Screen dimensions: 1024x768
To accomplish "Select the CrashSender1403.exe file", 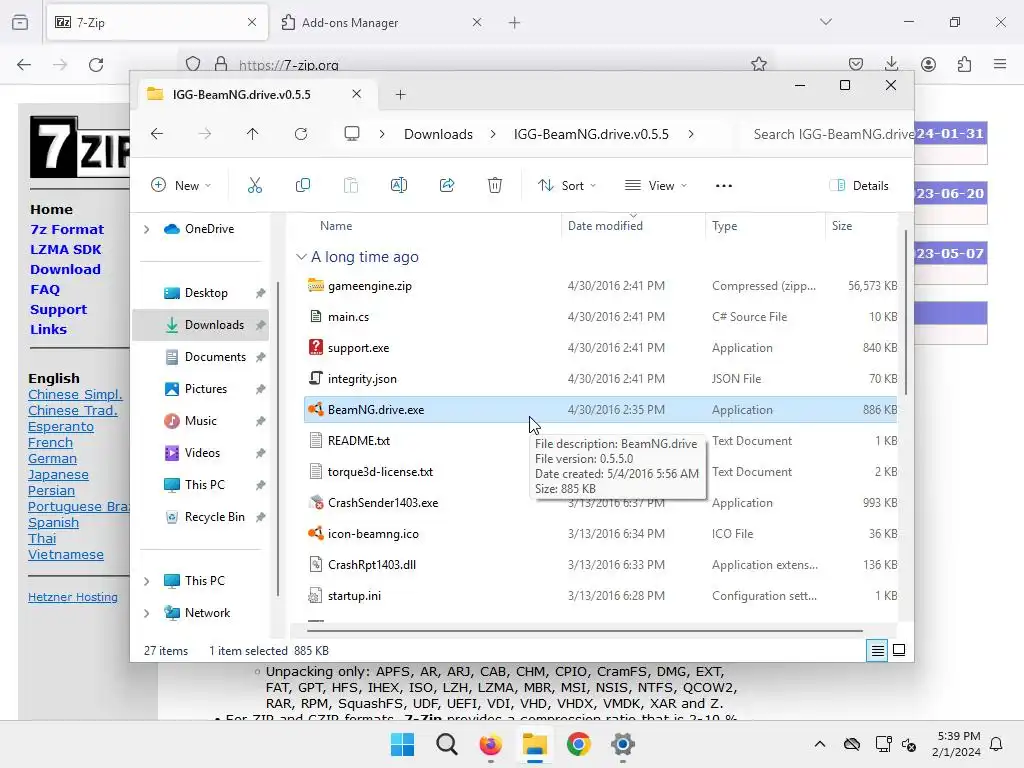I will coord(601,503).
